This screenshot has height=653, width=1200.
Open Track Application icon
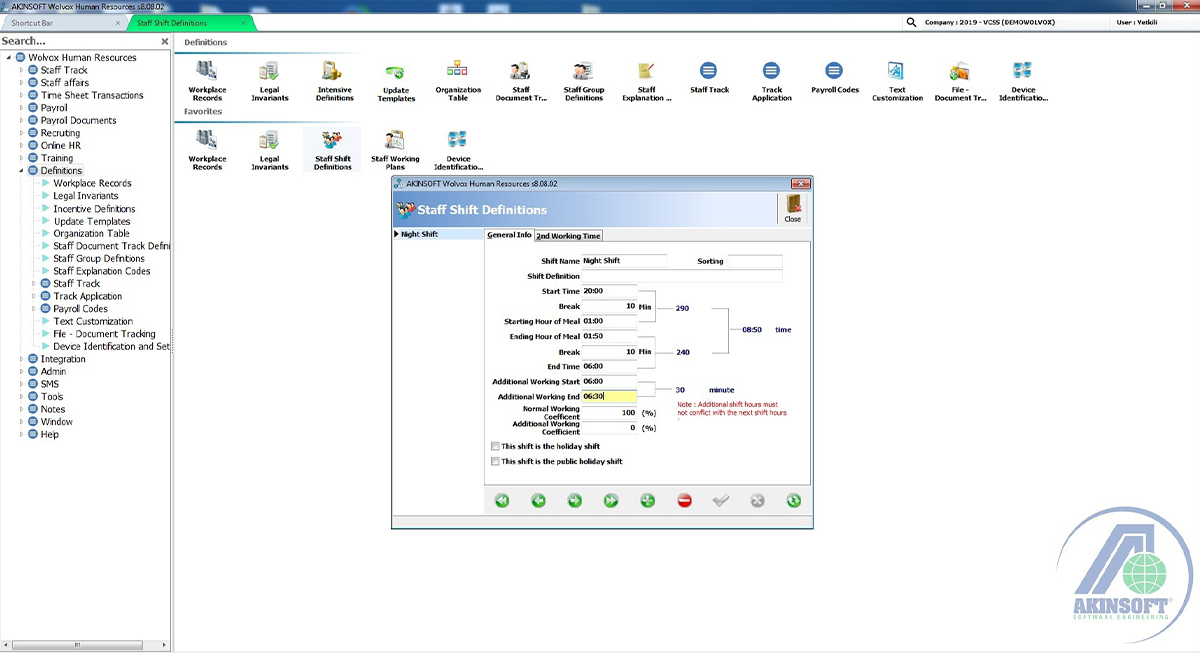coord(771,80)
